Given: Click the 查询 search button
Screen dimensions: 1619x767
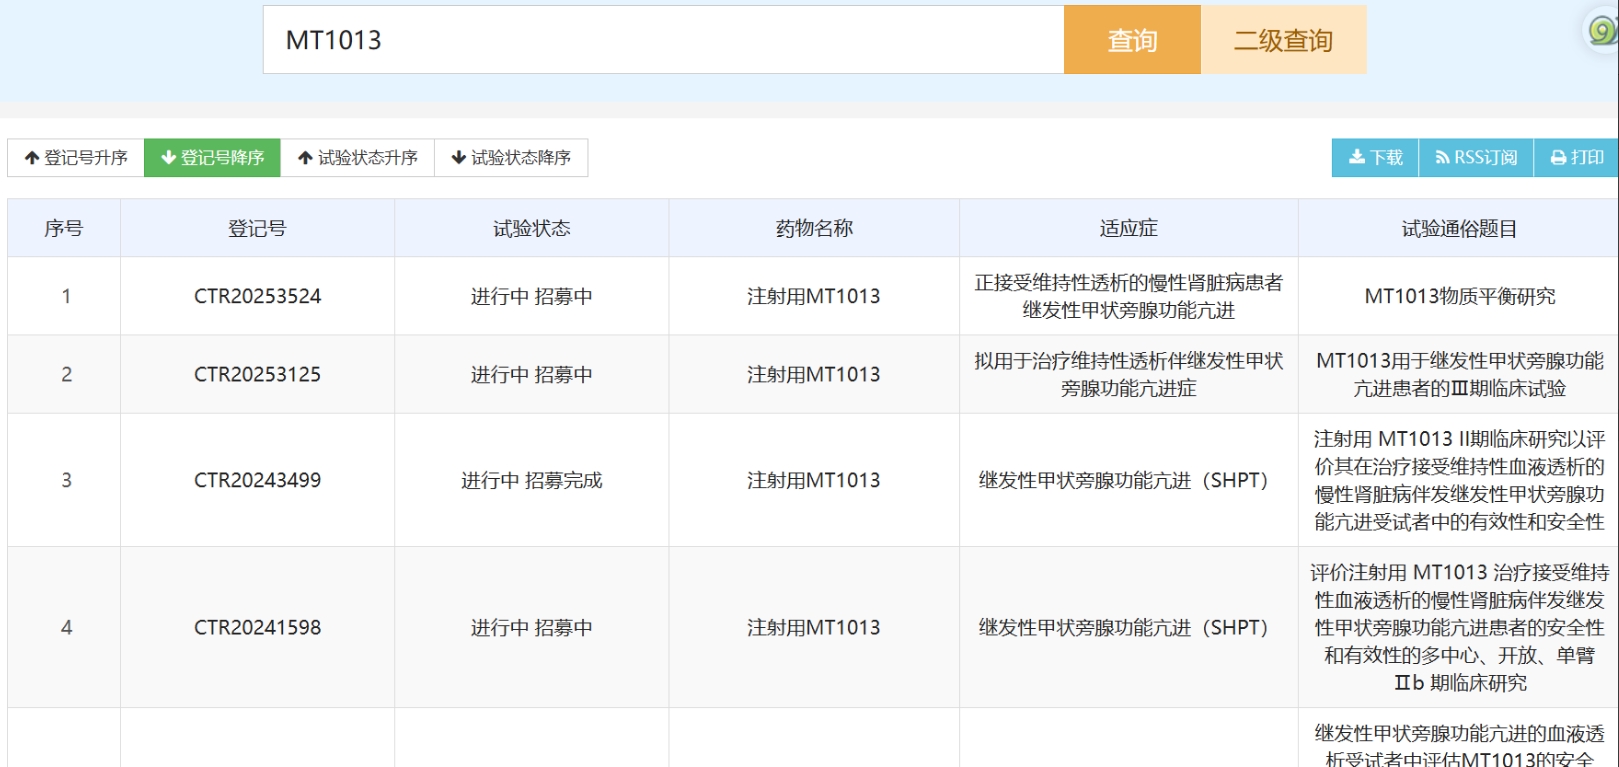Looking at the screenshot, I should 1132,40.
